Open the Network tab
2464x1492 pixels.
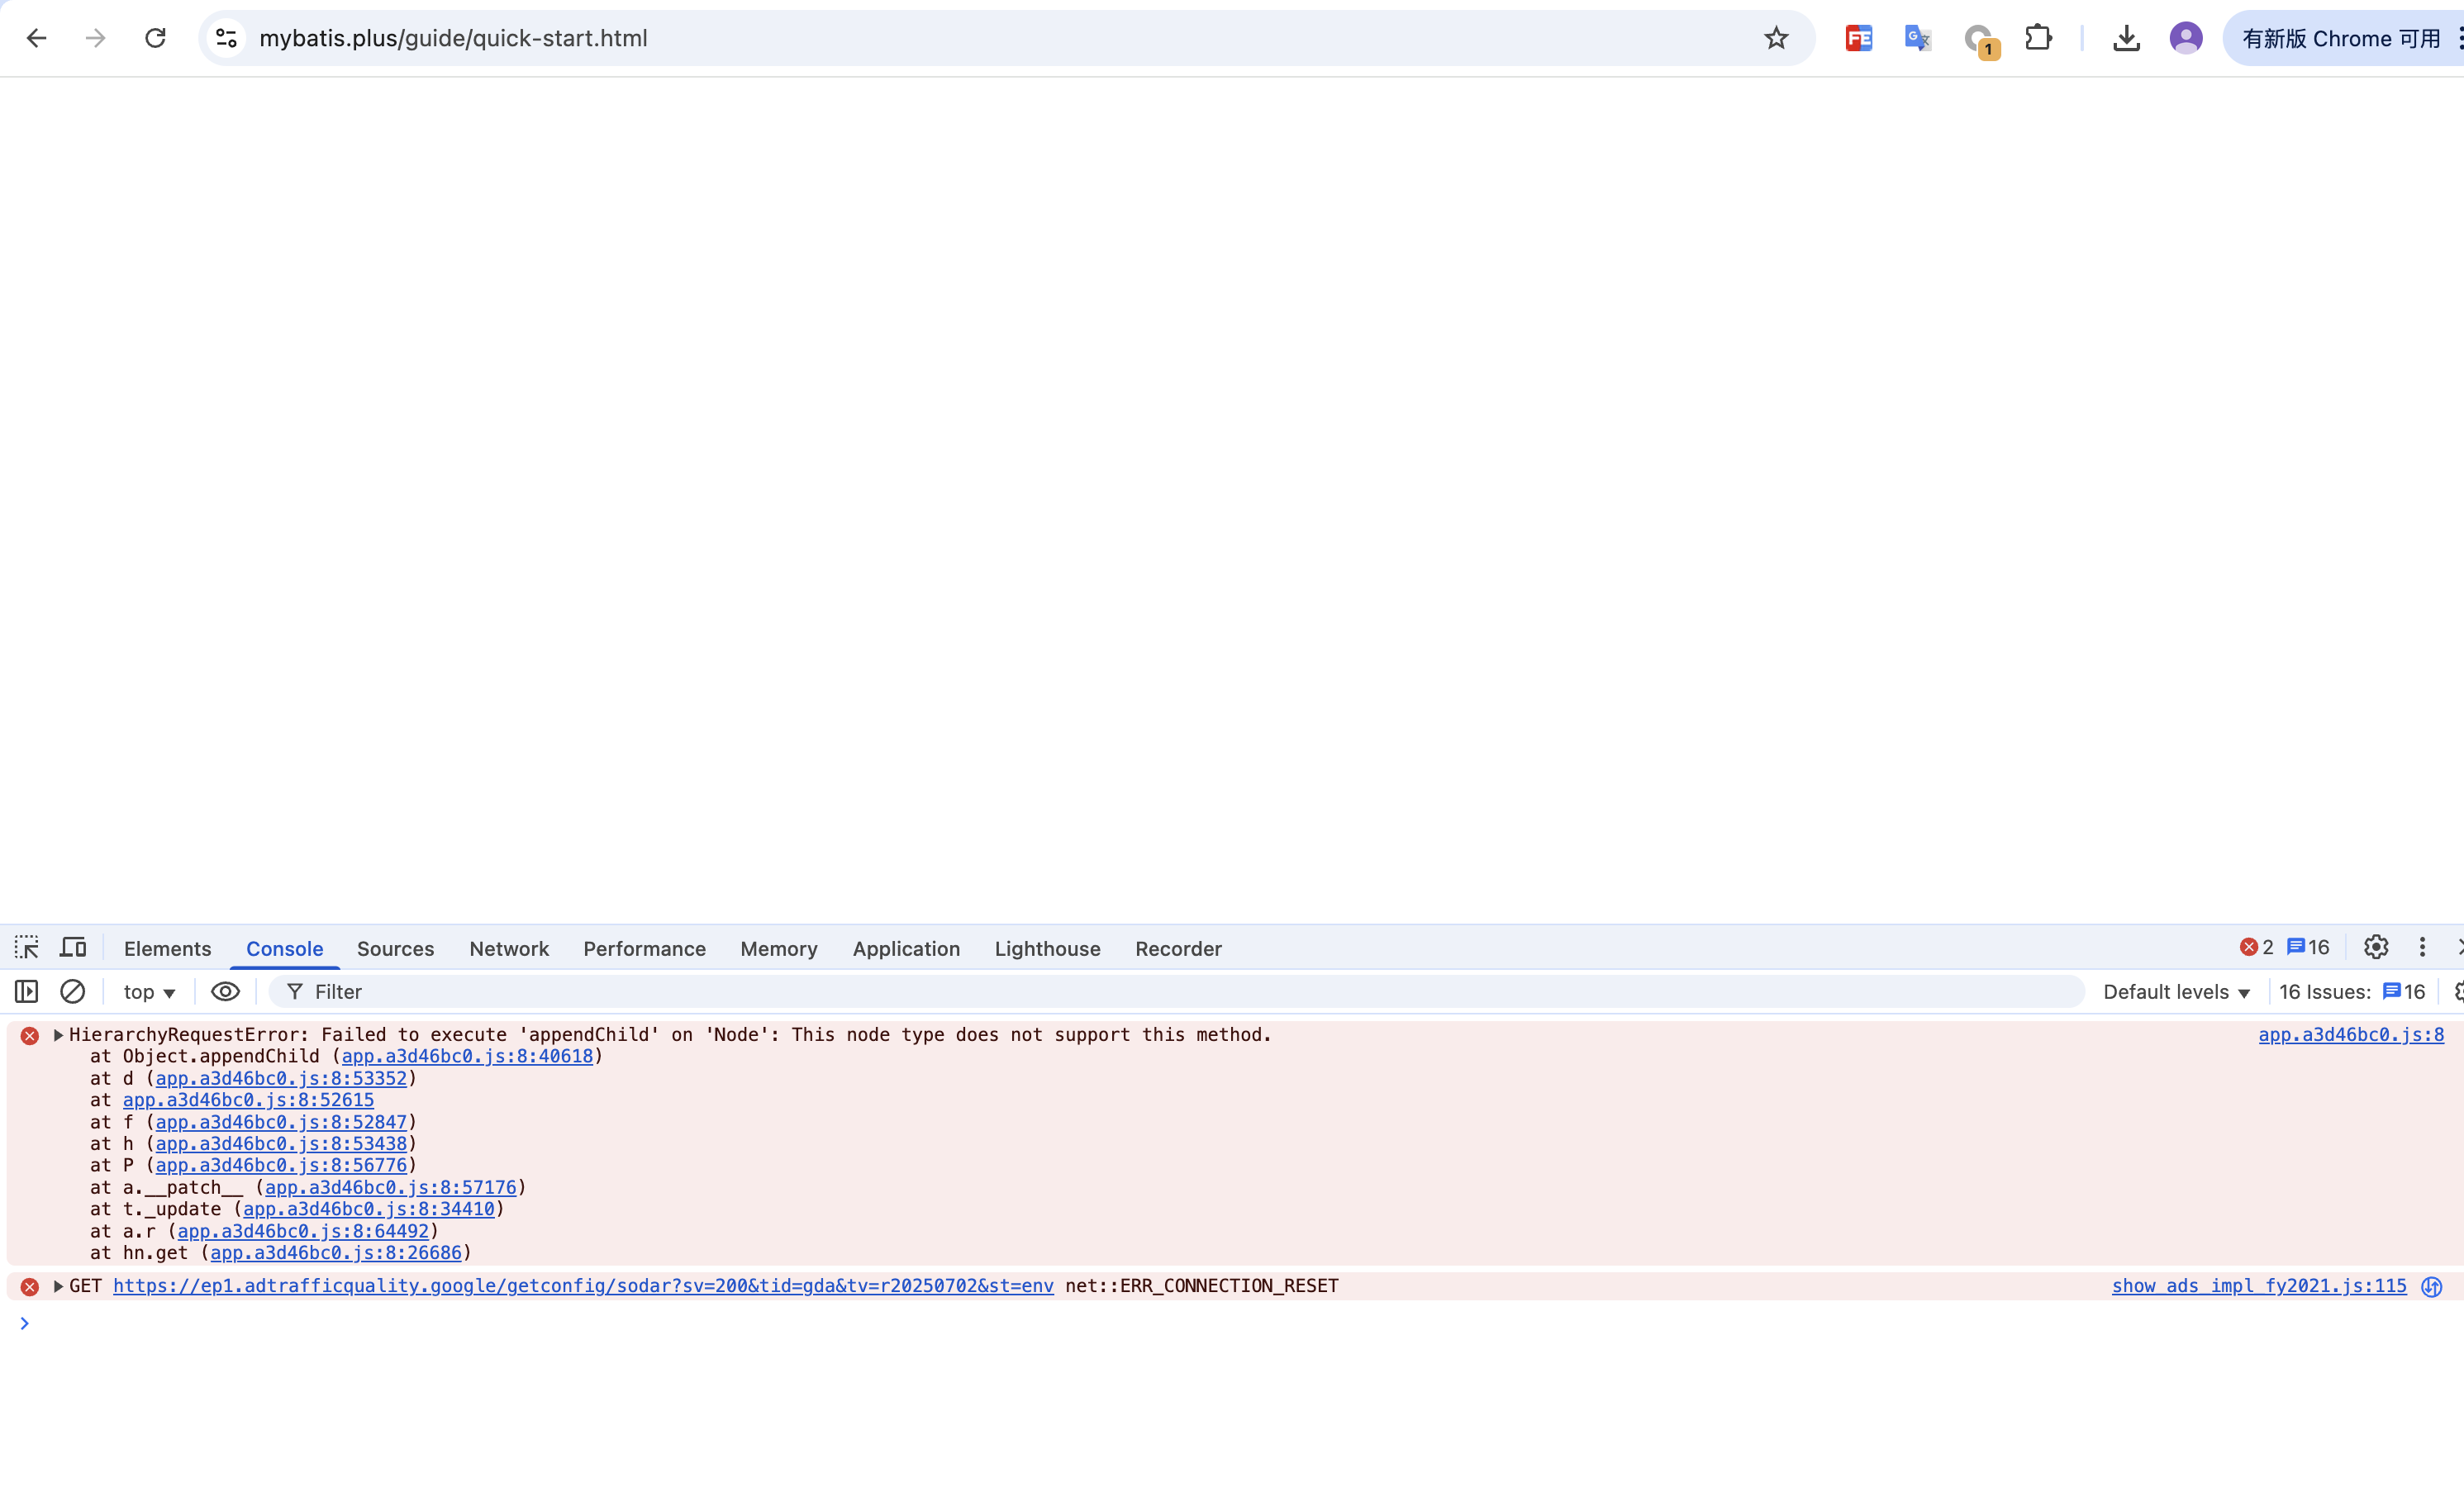pos(509,948)
